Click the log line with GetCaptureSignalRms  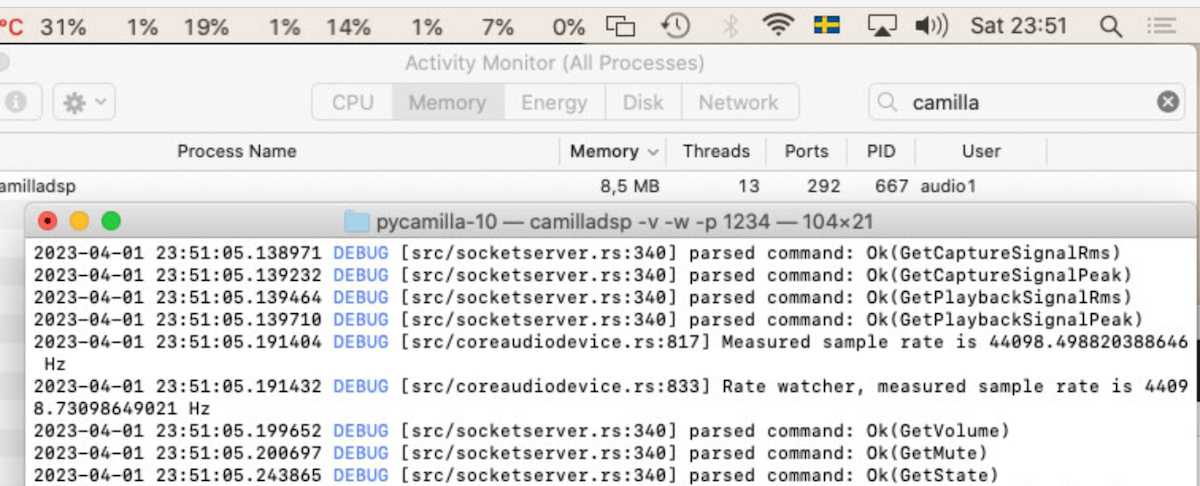578,253
